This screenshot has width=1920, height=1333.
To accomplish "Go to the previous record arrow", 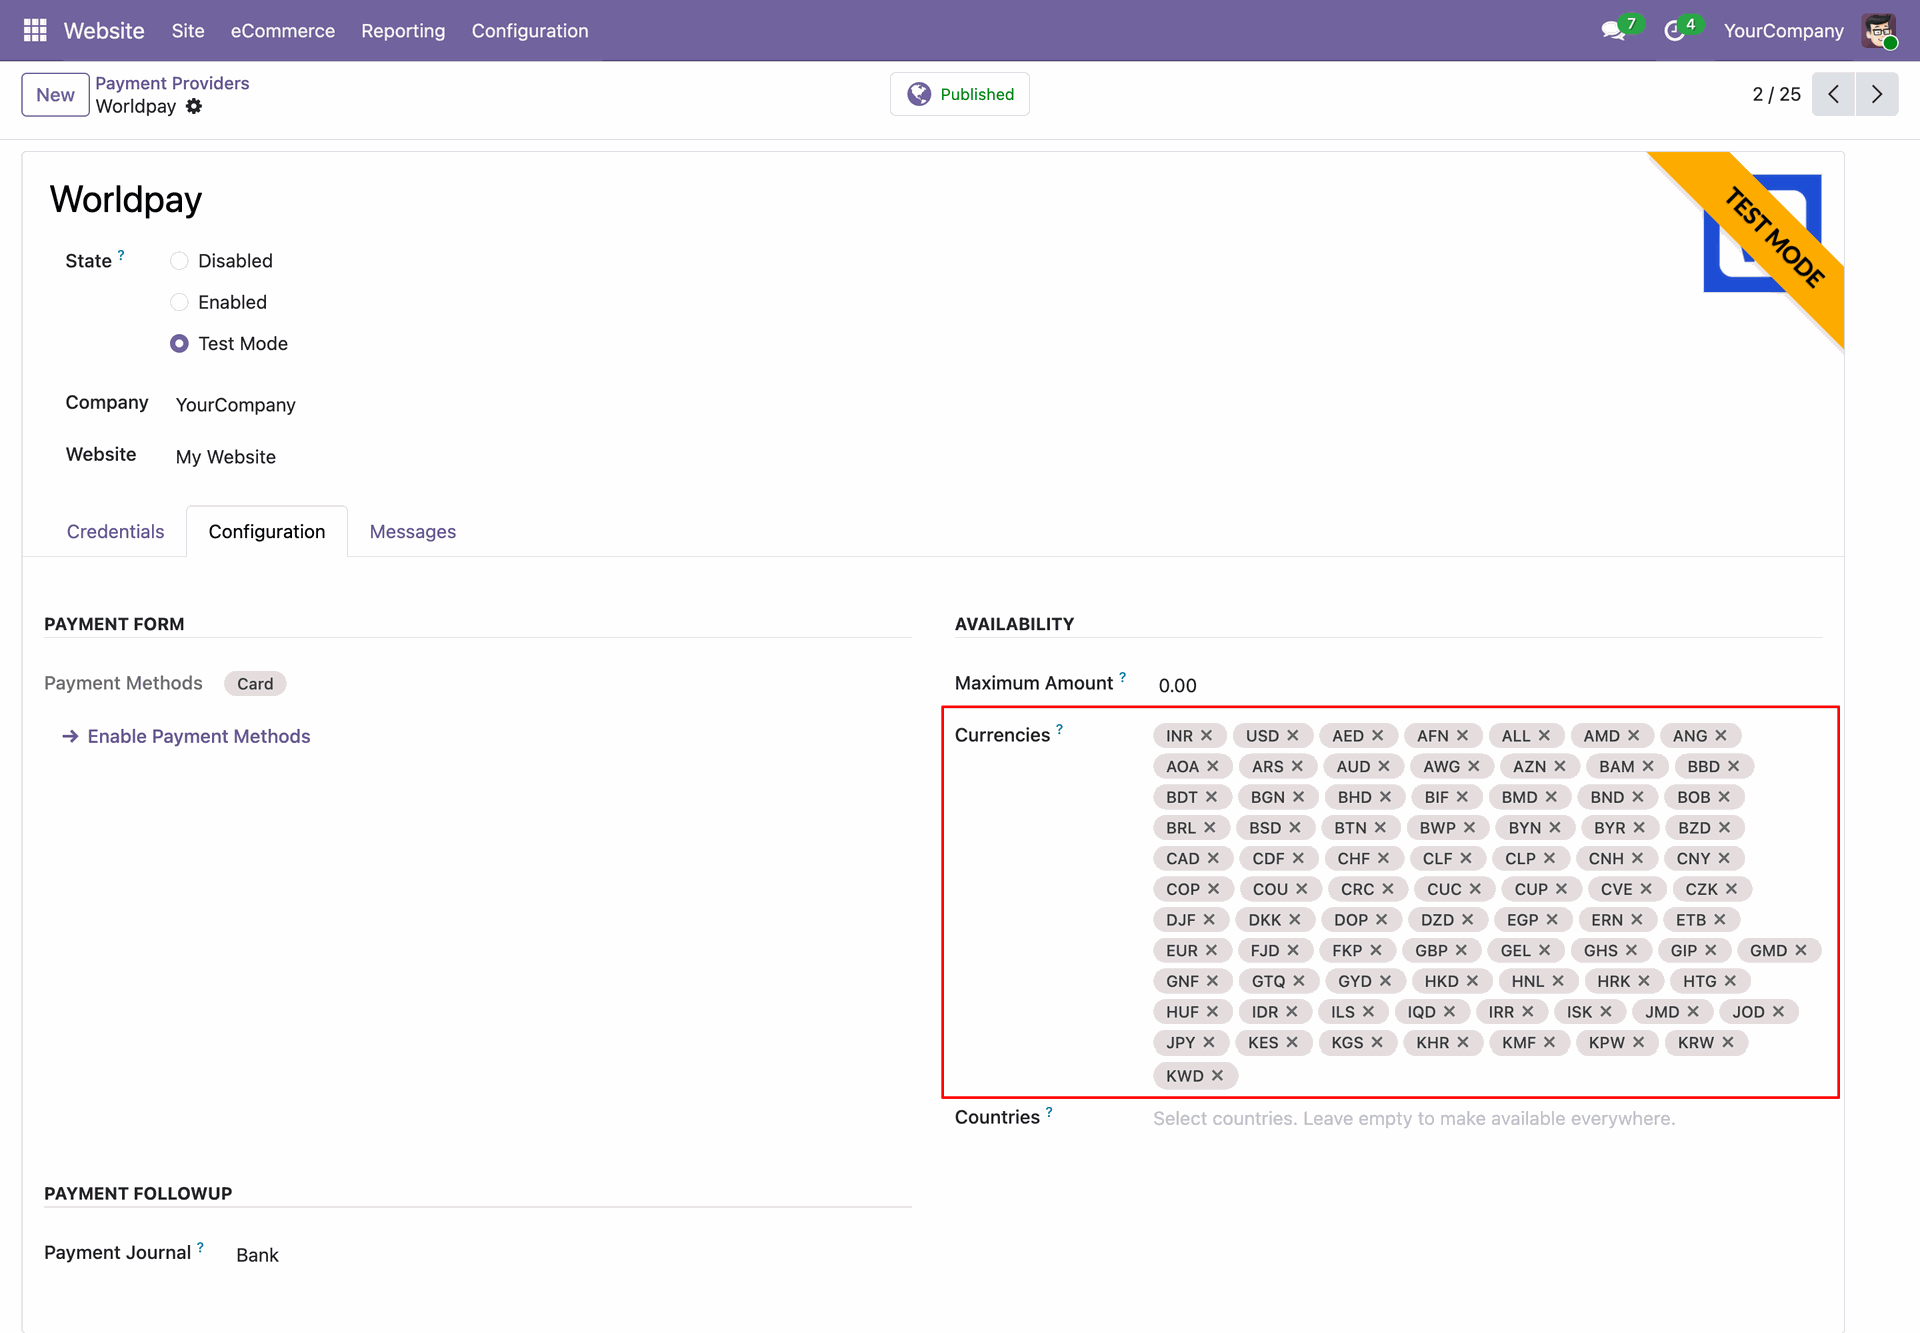I will click(1833, 94).
